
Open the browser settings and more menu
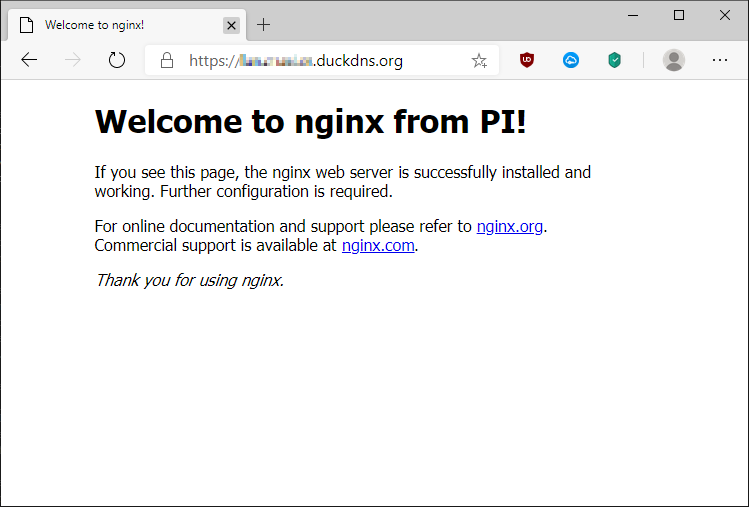[x=720, y=60]
